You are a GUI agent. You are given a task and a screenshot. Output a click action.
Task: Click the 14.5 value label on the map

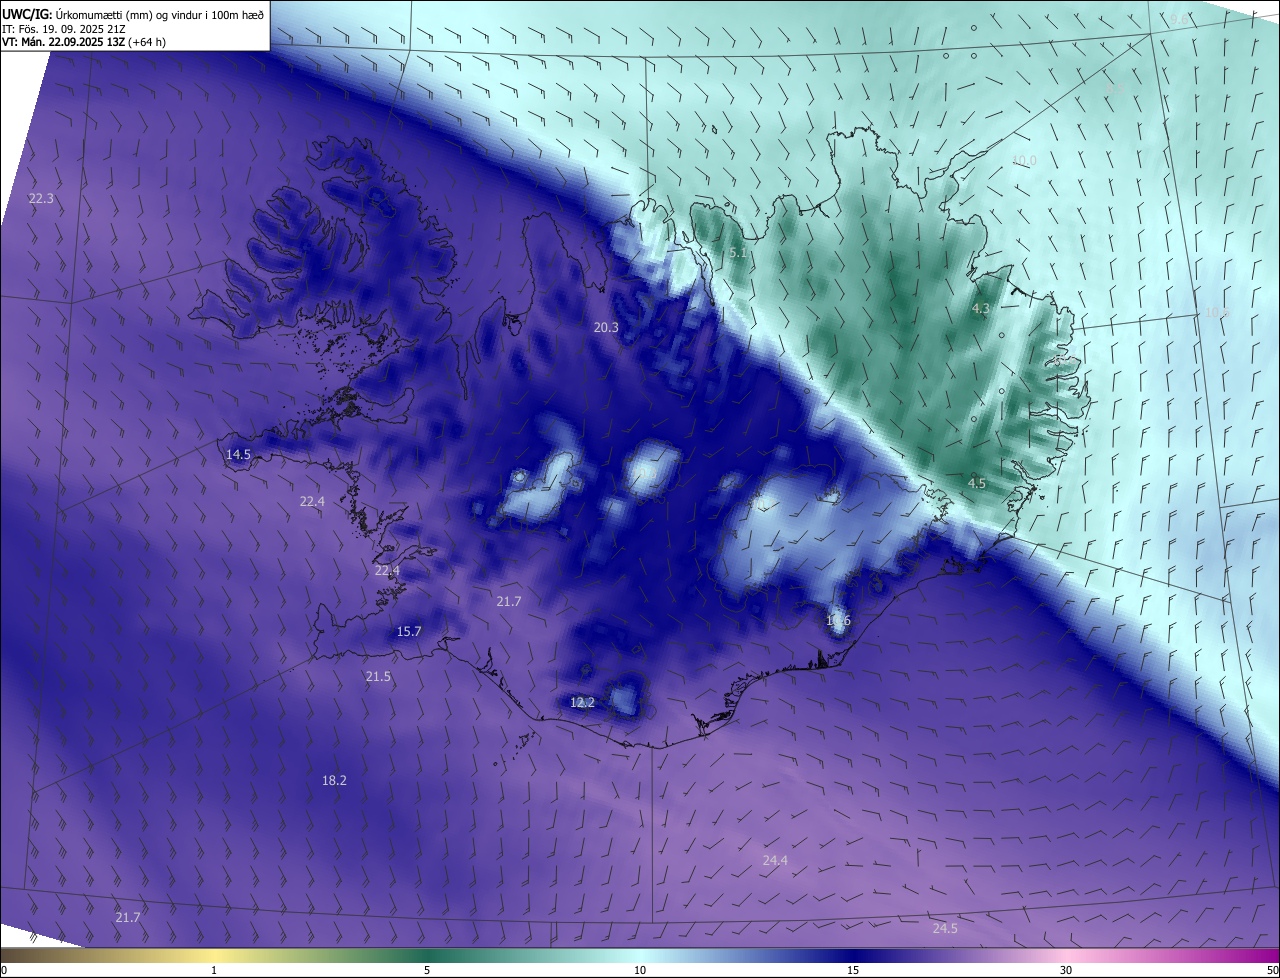[x=238, y=454]
